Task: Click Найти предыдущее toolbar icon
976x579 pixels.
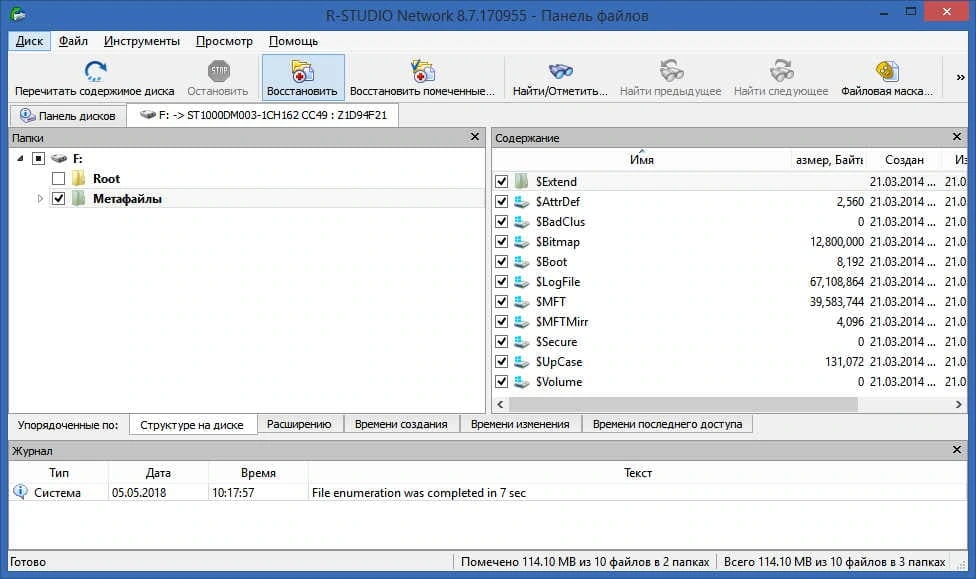Action: click(x=671, y=71)
